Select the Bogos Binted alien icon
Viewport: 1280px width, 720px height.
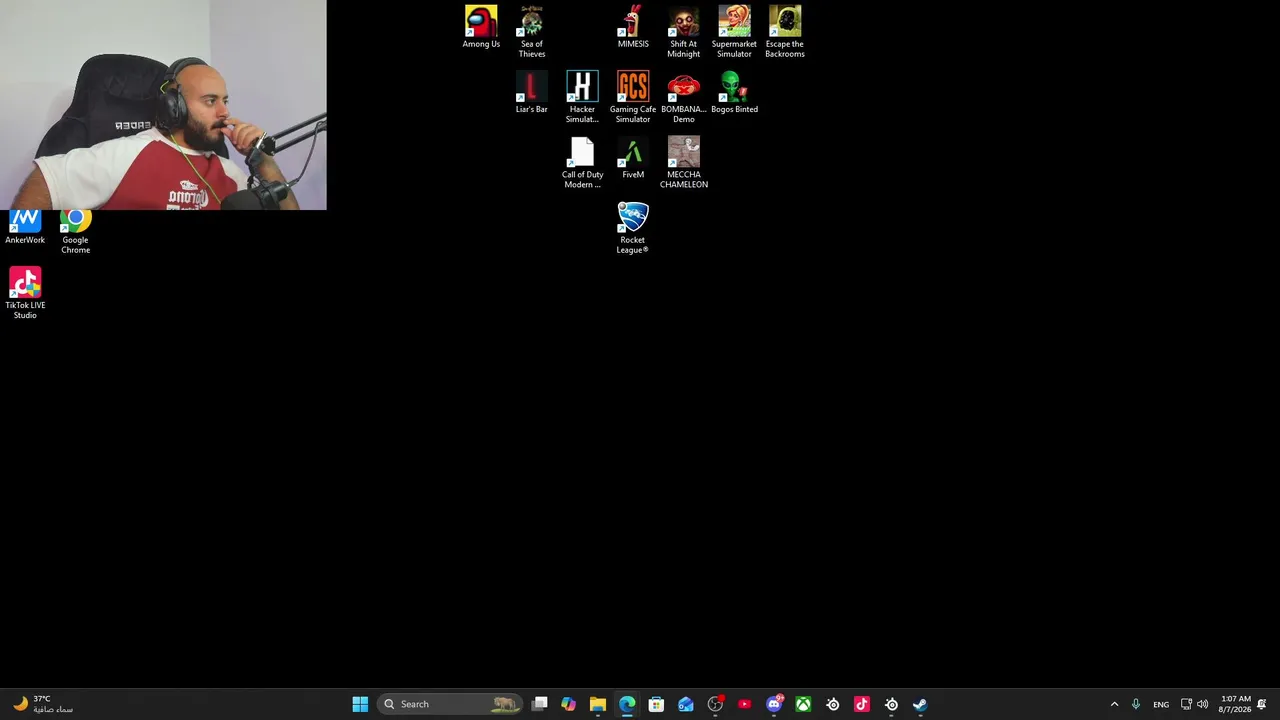point(734,92)
